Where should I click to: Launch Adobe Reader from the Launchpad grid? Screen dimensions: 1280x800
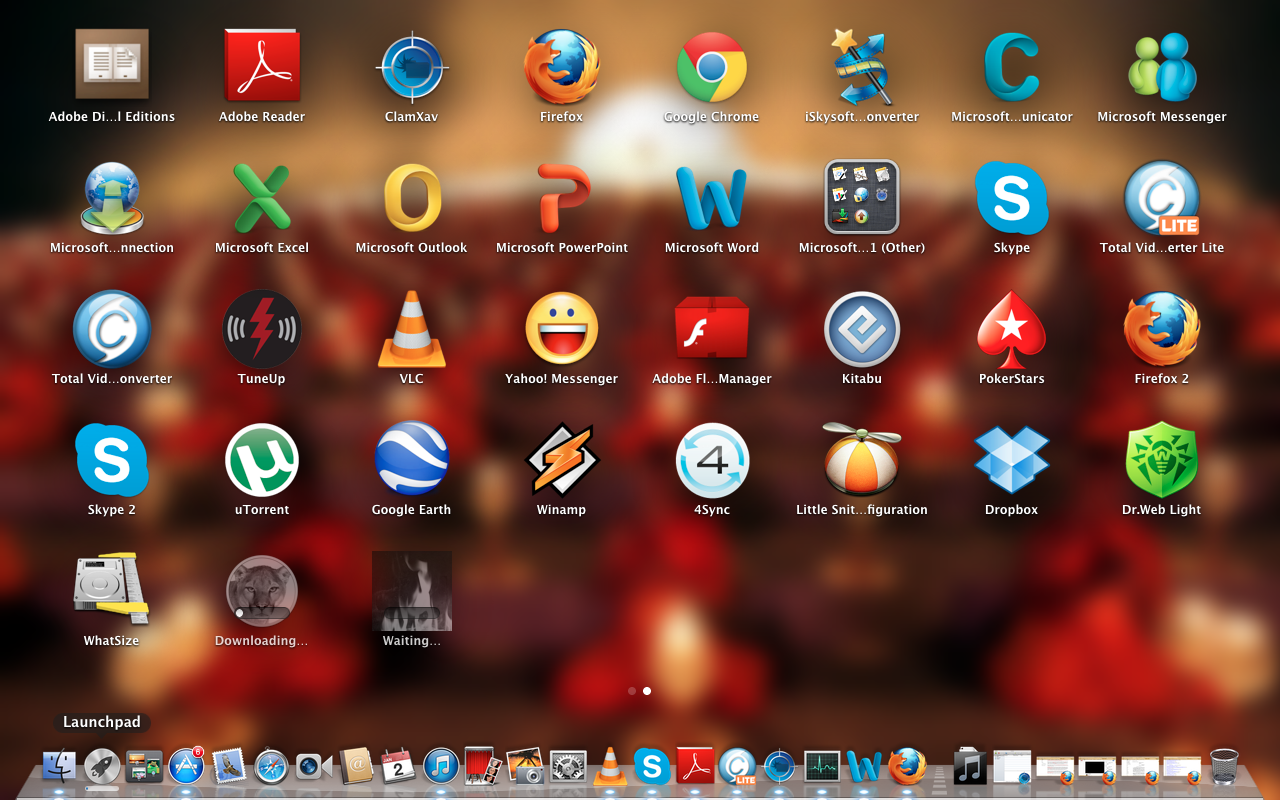click(262, 65)
